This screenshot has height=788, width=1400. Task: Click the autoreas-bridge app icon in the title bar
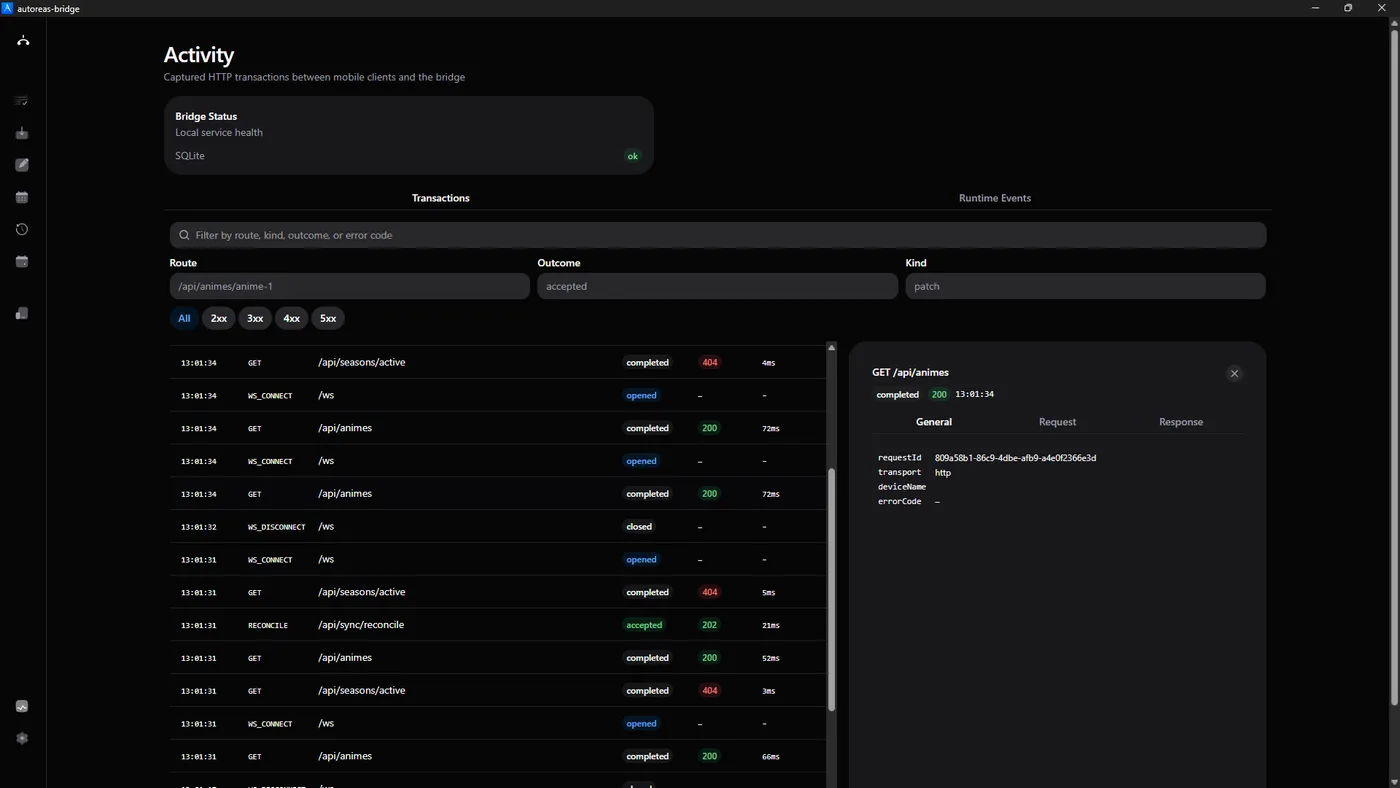point(8,8)
